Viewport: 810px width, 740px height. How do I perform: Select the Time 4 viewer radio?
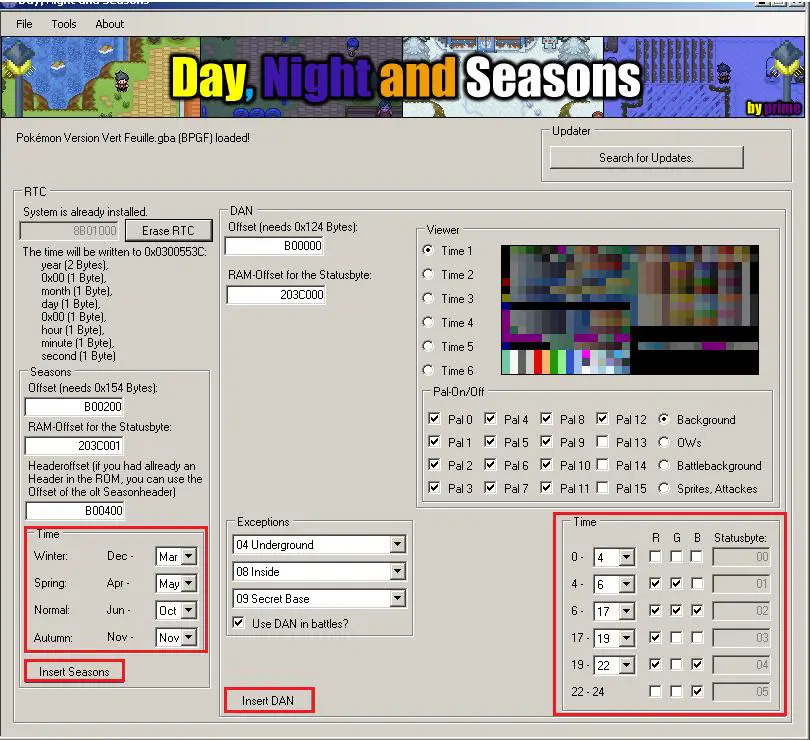(428, 322)
